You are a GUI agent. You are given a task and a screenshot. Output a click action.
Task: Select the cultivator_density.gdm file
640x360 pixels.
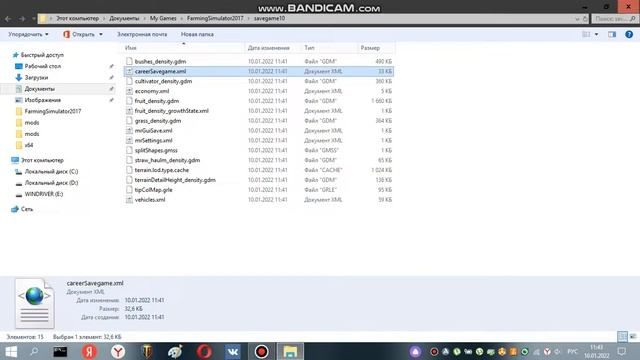tap(163, 81)
